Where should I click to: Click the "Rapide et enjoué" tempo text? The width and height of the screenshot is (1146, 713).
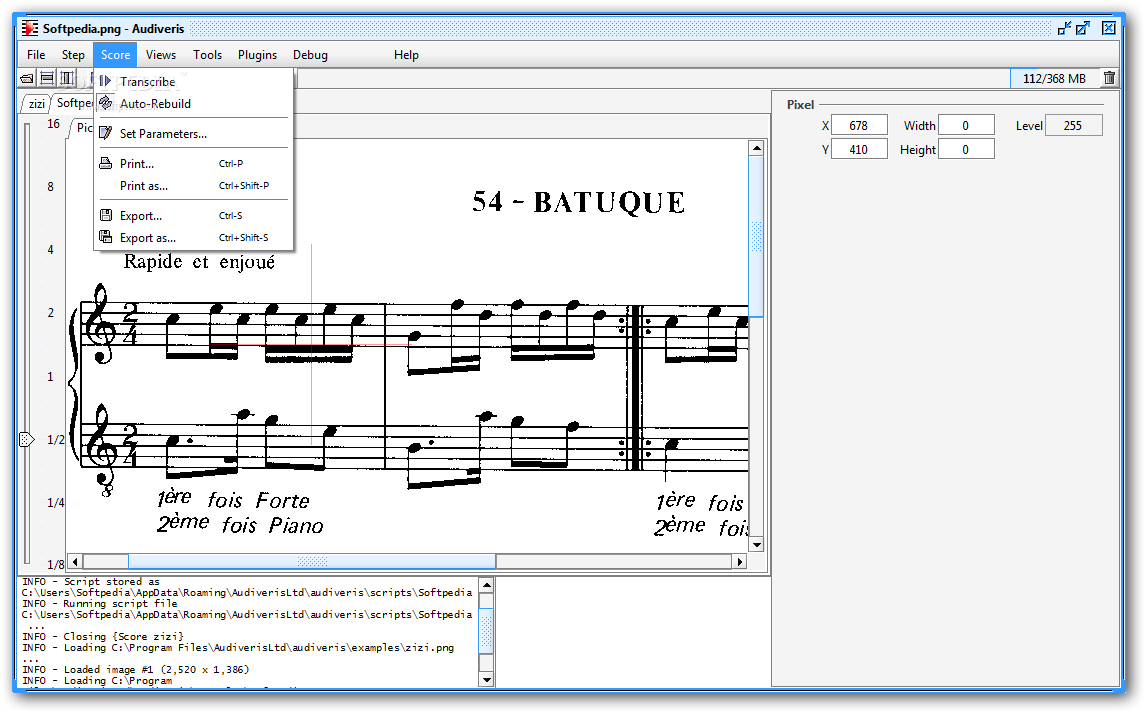pos(199,262)
